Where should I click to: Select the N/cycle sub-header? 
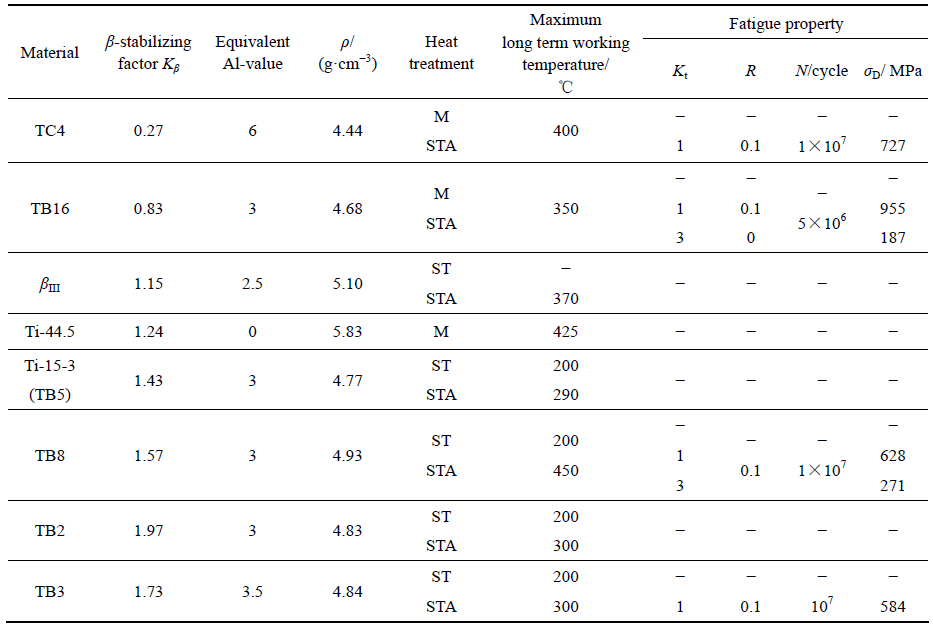point(822,71)
